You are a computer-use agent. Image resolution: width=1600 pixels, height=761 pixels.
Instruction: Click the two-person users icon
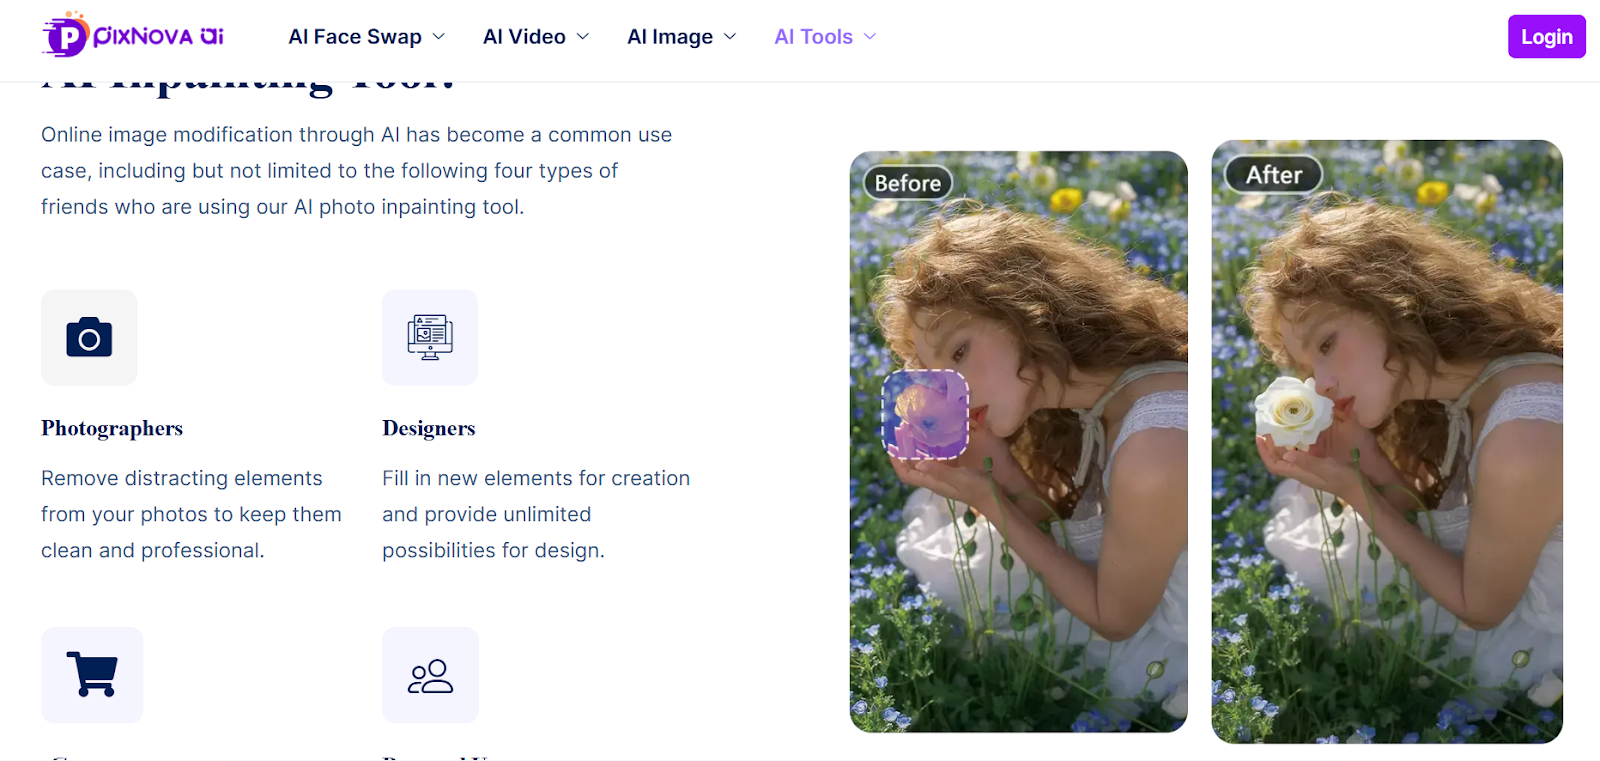(x=430, y=676)
